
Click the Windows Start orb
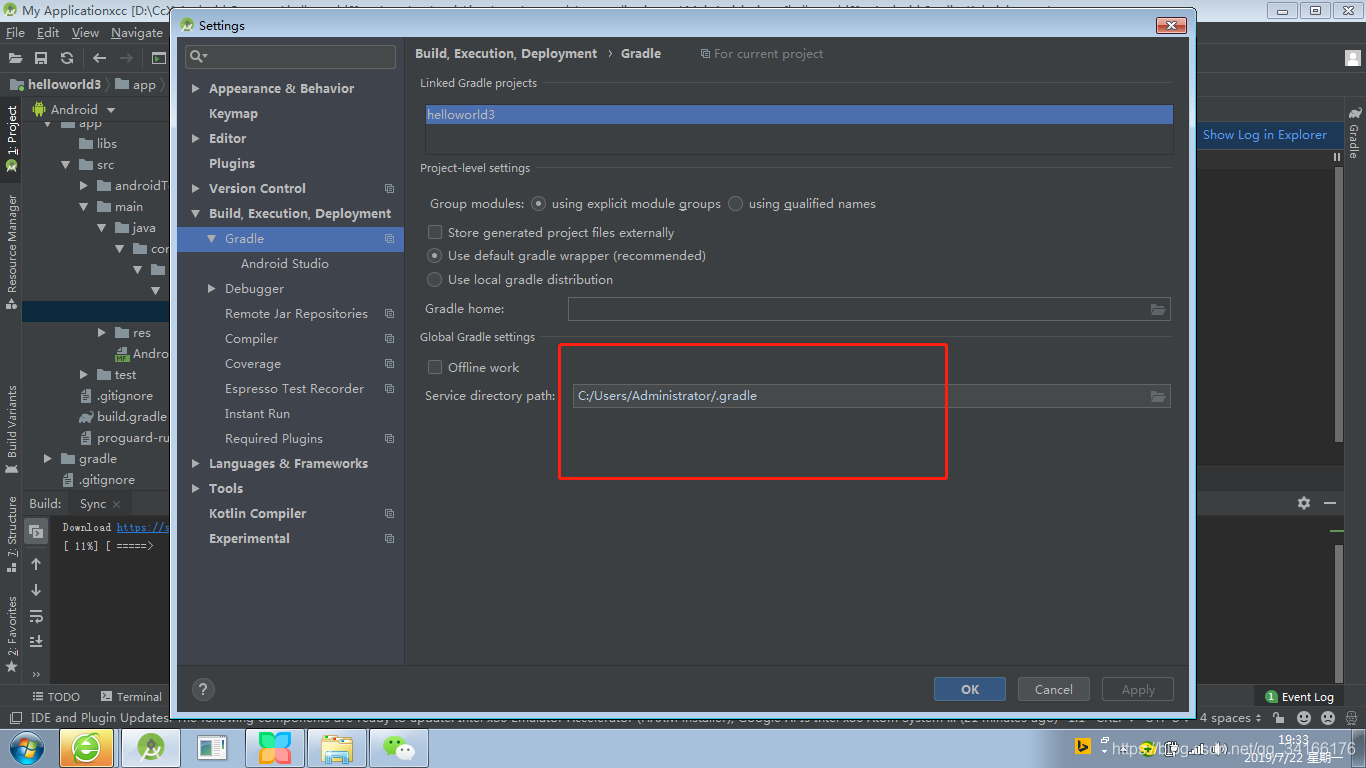point(25,748)
